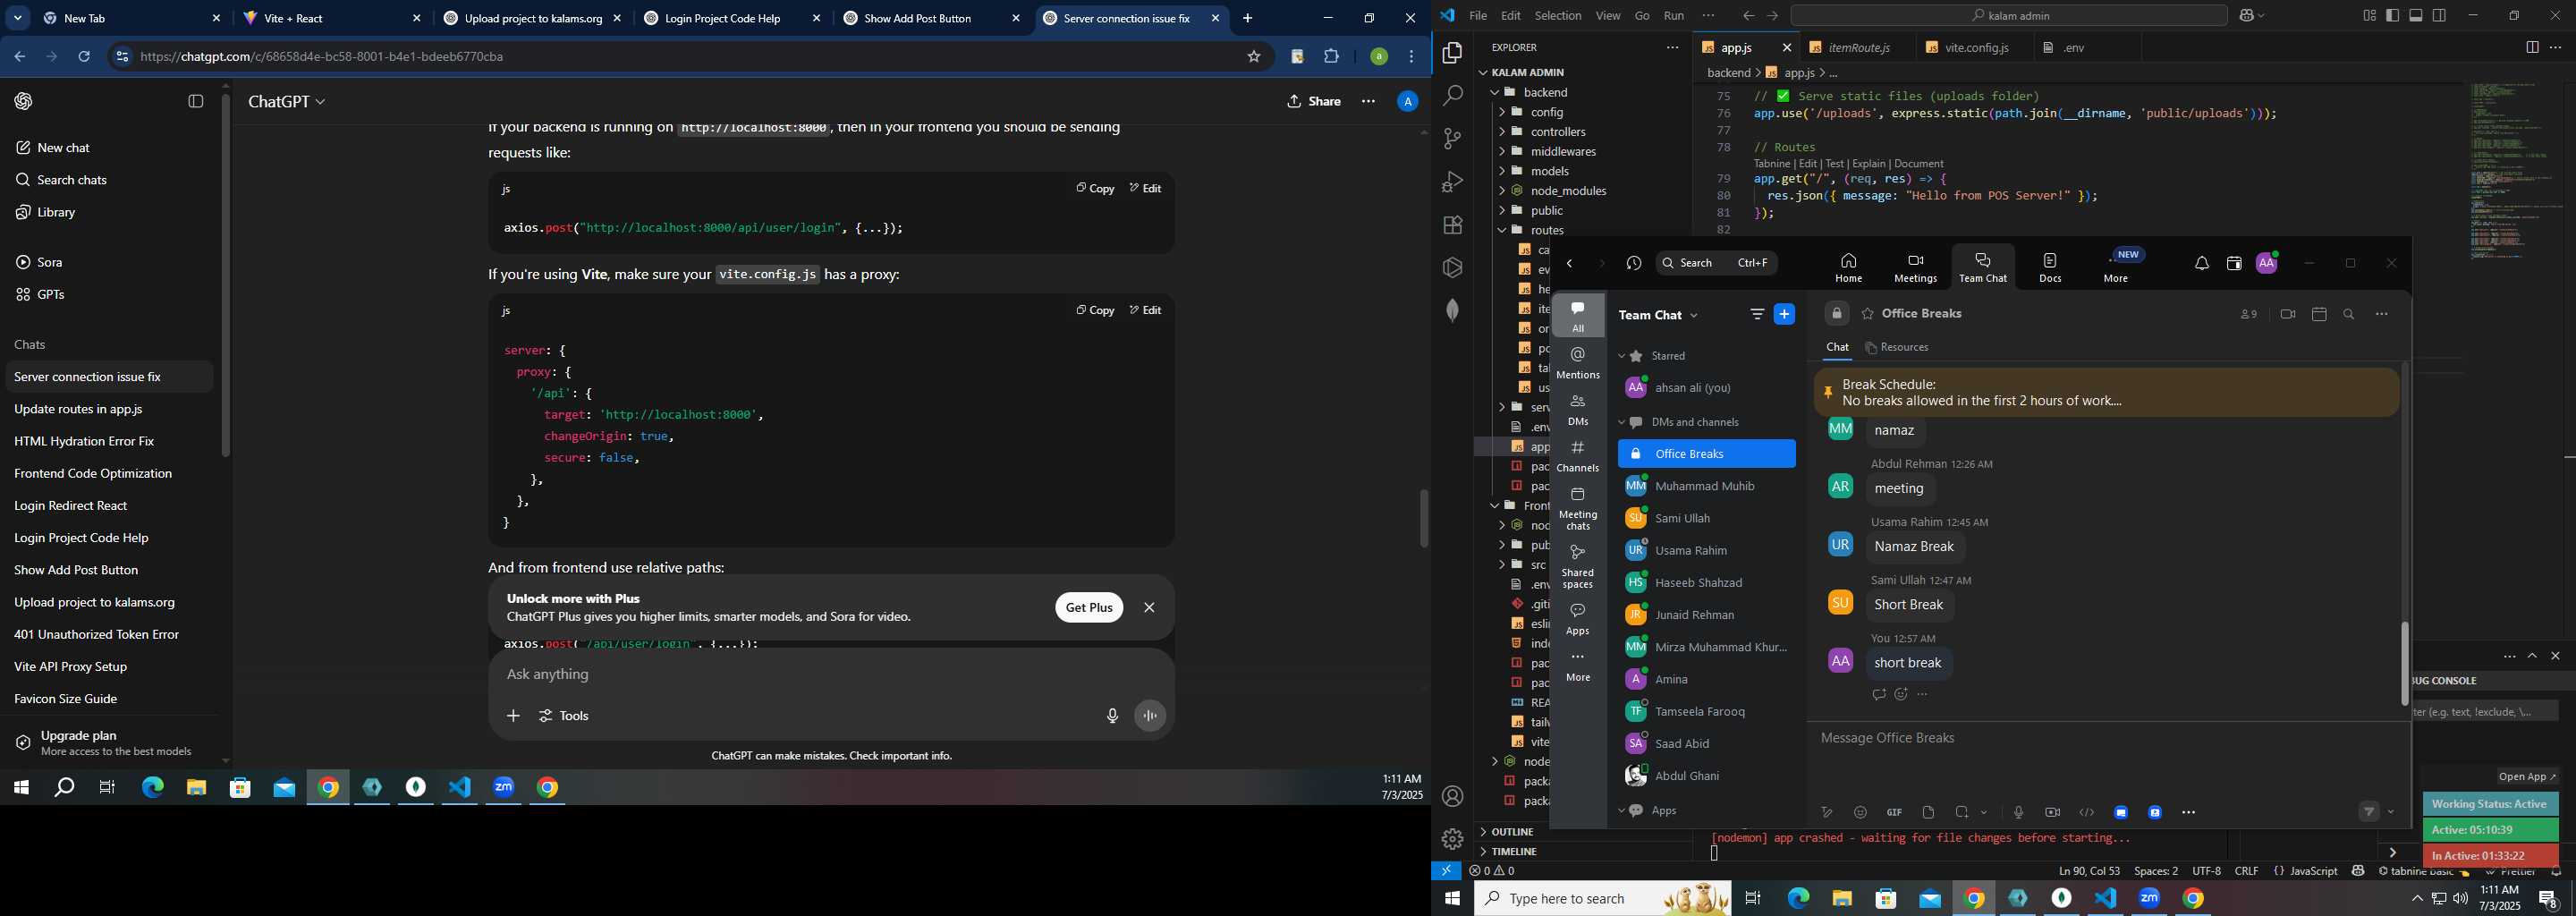Switch to Resources tab in Office Breaks

pyautogui.click(x=1897, y=347)
